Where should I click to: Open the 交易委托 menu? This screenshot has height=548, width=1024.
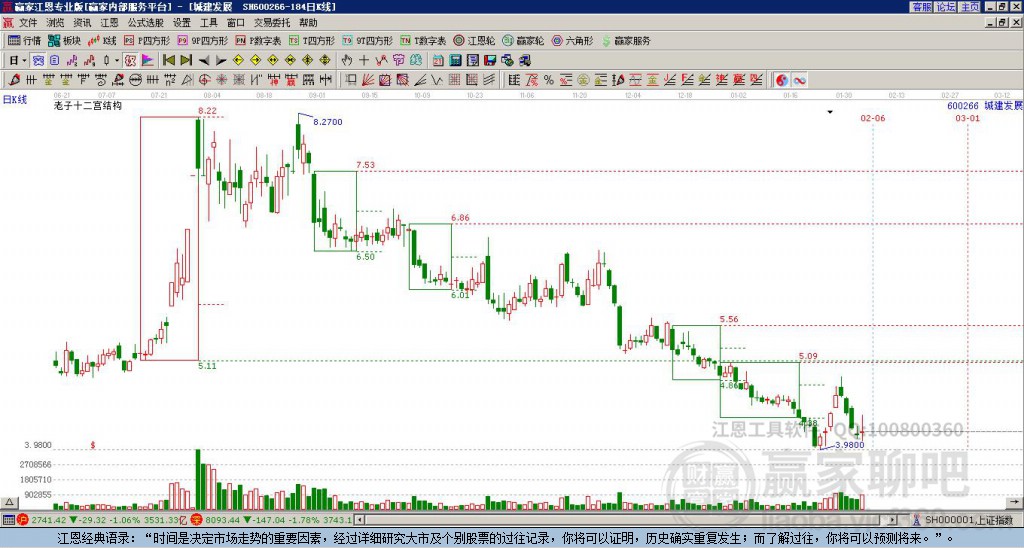pyautogui.click(x=272, y=23)
